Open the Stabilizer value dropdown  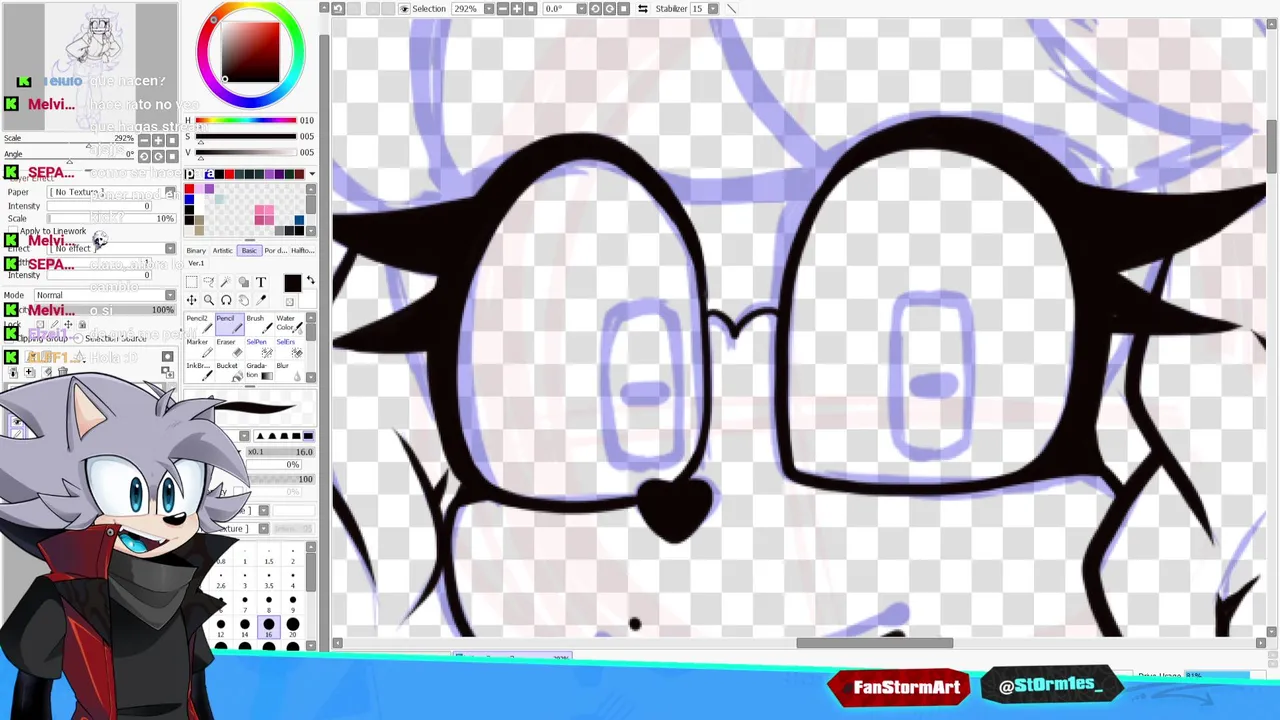tap(713, 8)
